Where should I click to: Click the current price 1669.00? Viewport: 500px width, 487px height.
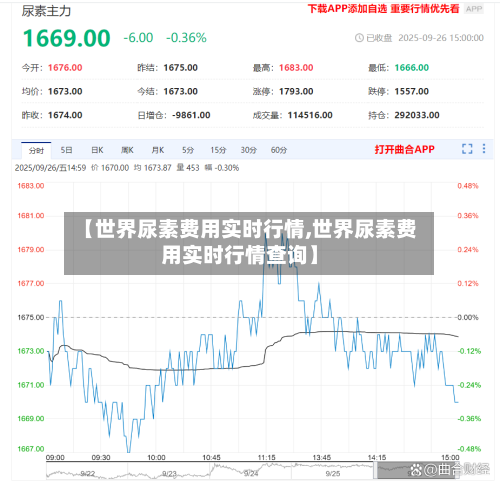tap(66, 38)
